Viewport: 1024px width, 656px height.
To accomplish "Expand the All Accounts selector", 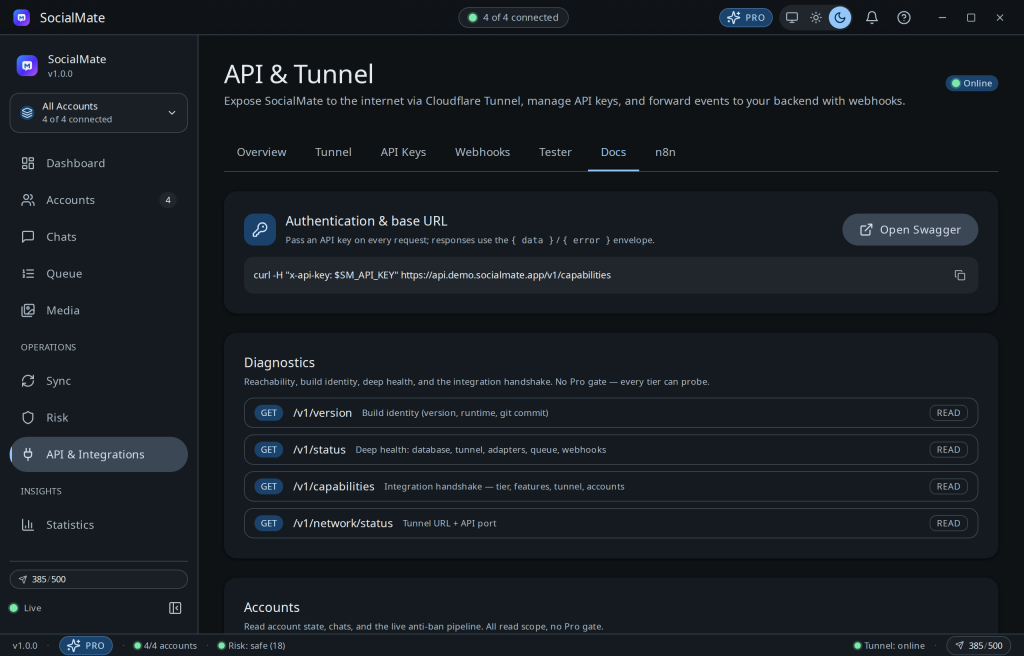I will tap(99, 112).
